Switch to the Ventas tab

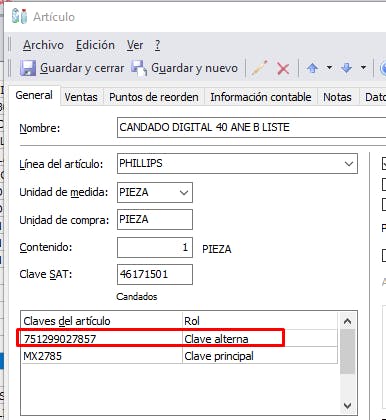pyautogui.click(x=81, y=97)
